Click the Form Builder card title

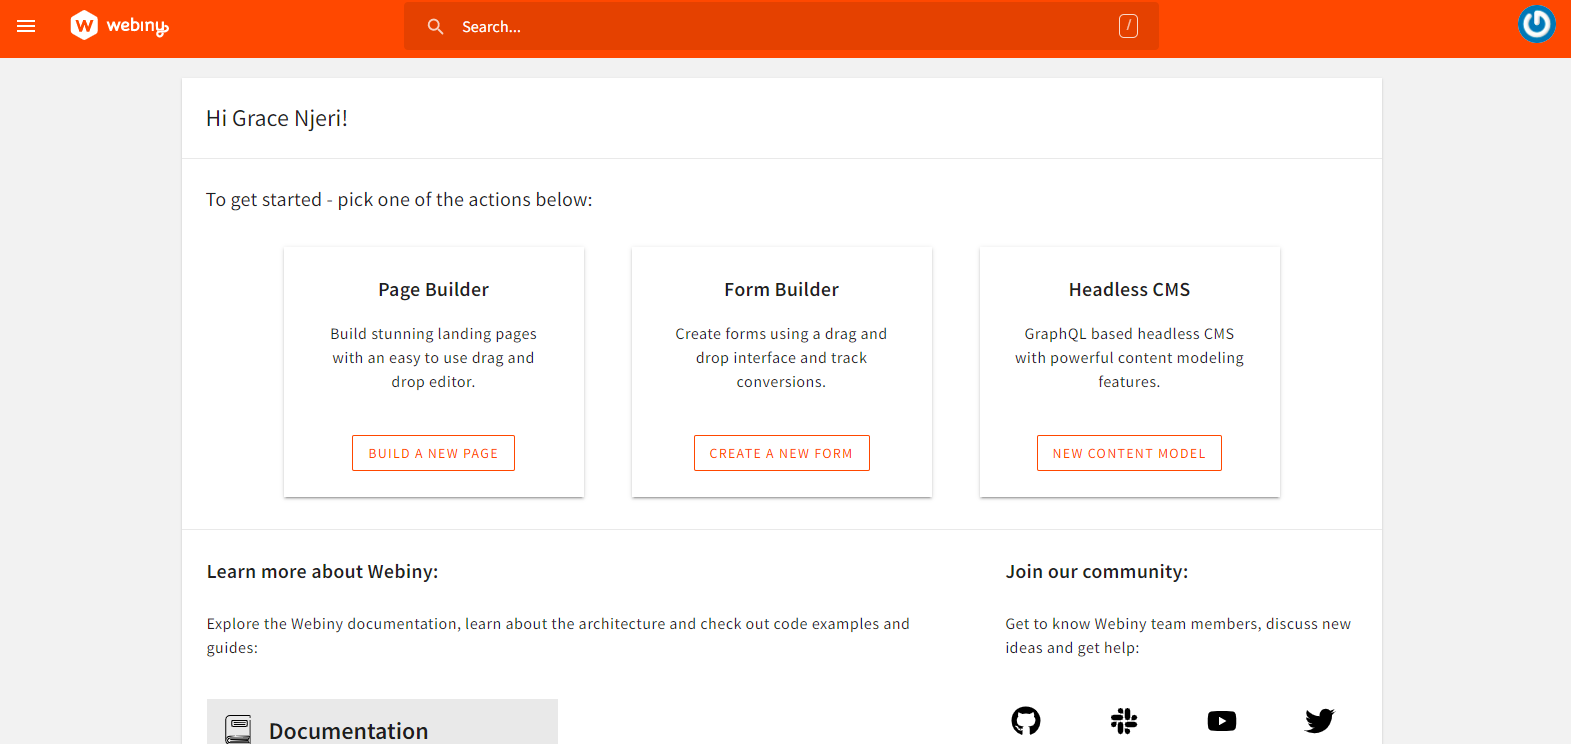(781, 290)
